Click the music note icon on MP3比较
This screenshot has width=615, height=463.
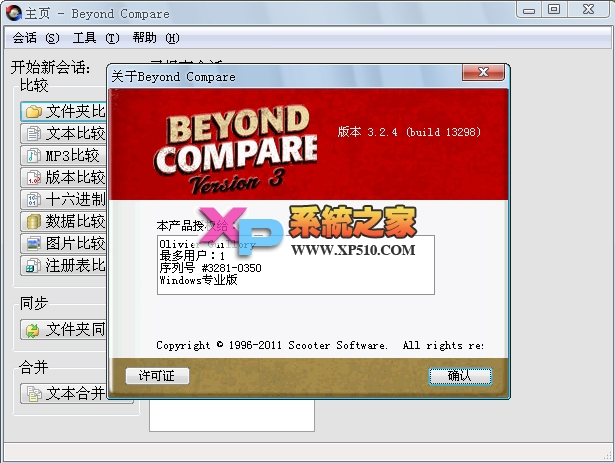(x=34, y=156)
